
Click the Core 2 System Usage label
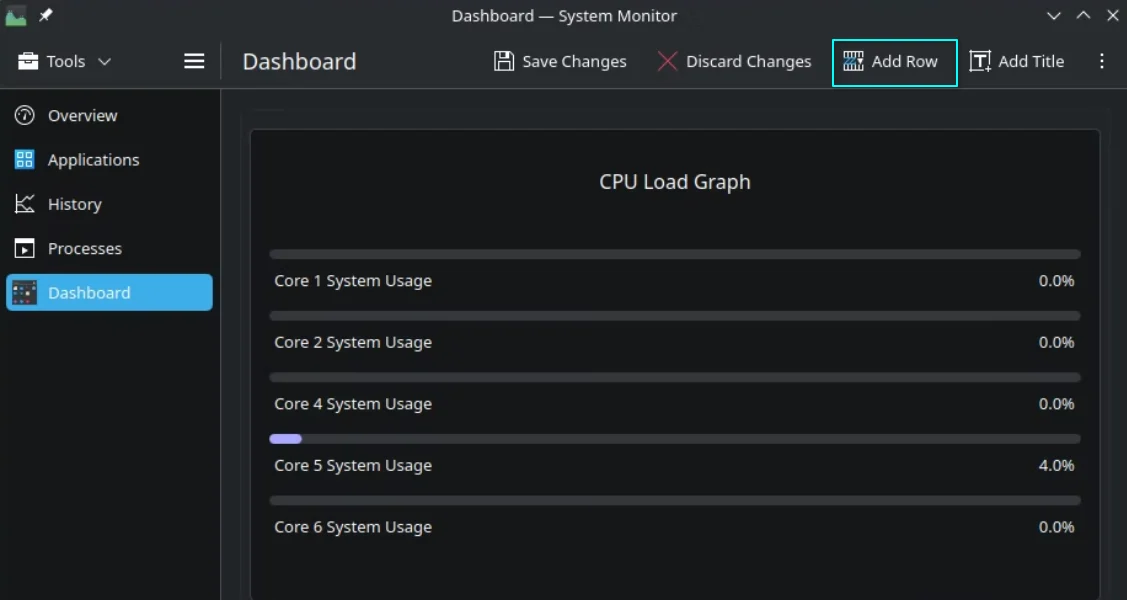coord(353,343)
